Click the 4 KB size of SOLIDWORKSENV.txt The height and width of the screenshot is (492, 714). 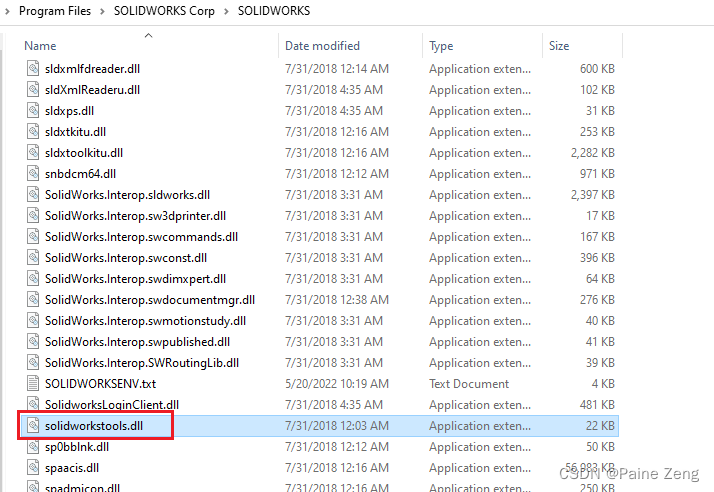coord(603,384)
